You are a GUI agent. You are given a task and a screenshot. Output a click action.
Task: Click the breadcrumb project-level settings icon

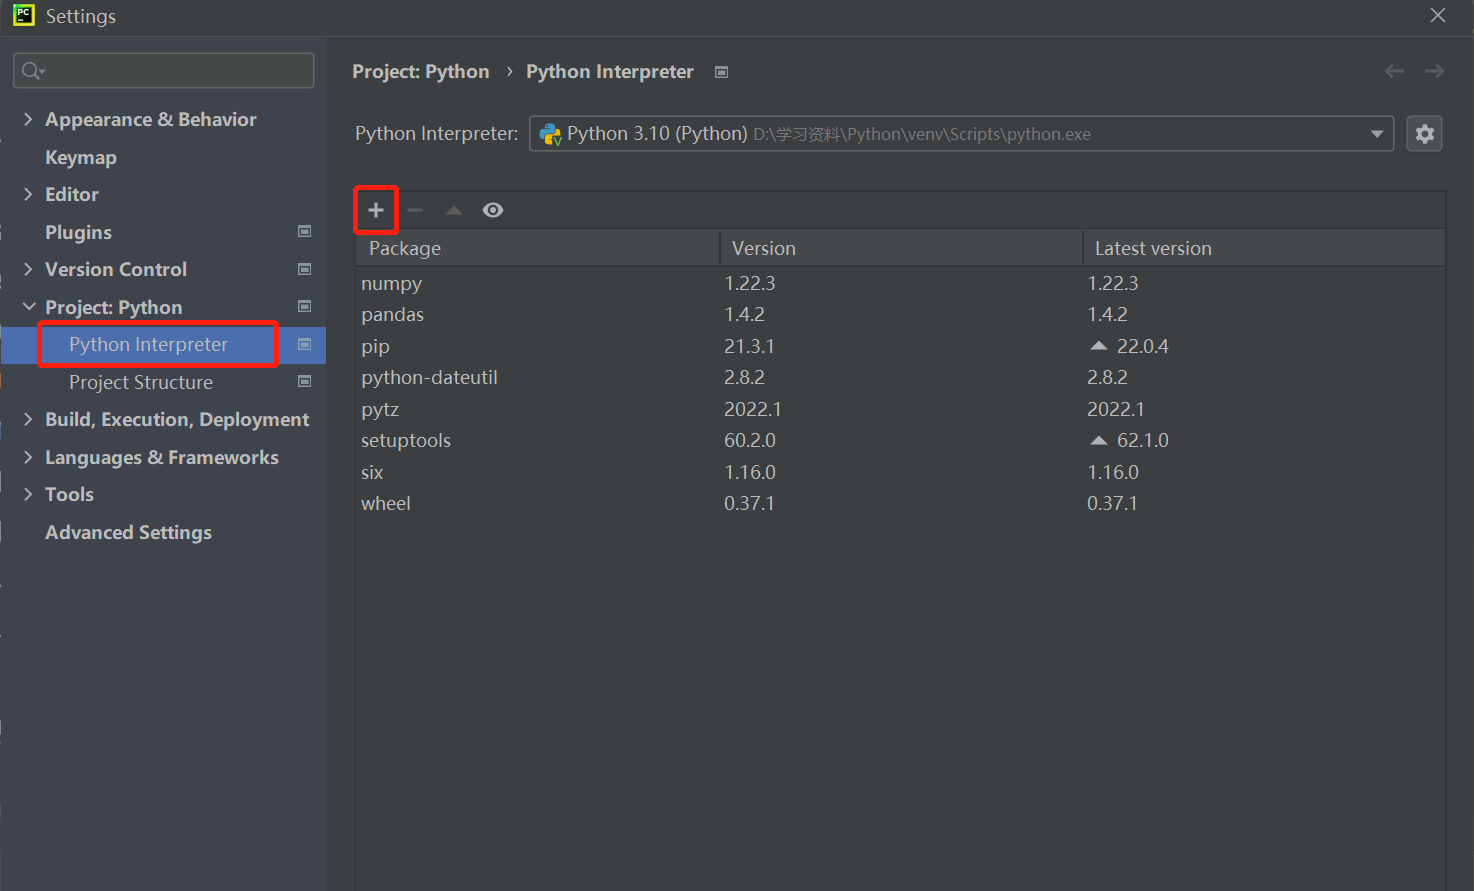(x=722, y=72)
